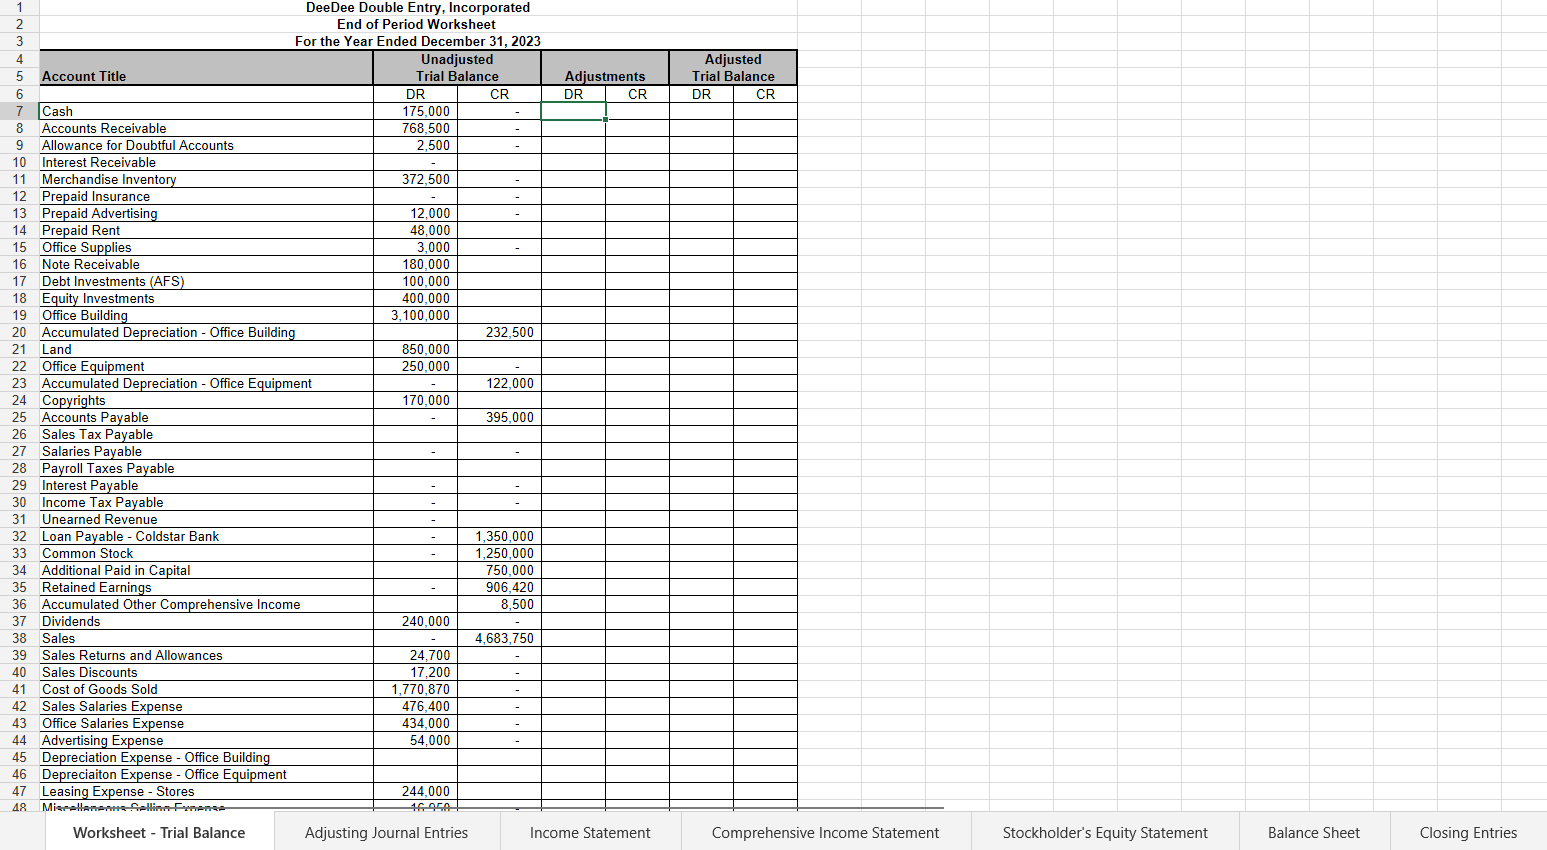Select the Loan Payable - Coldstar Bank row label

coord(130,536)
